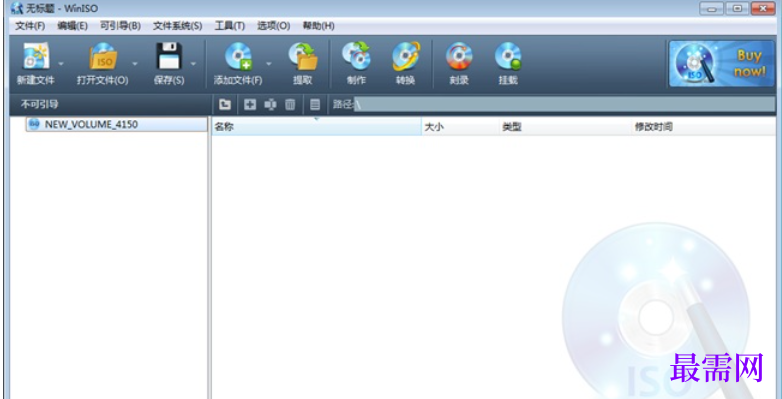The height and width of the screenshot is (399, 782).
Task: Click the 挂载 (mount) disc icon
Action: (508, 56)
